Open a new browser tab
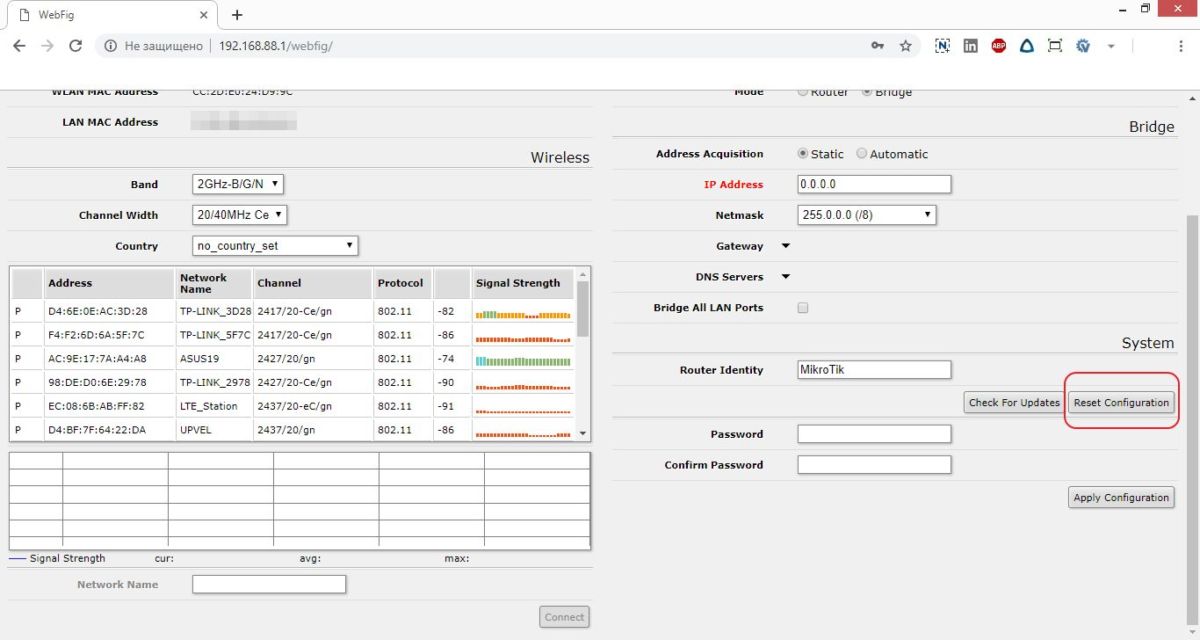 (x=237, y=15)
